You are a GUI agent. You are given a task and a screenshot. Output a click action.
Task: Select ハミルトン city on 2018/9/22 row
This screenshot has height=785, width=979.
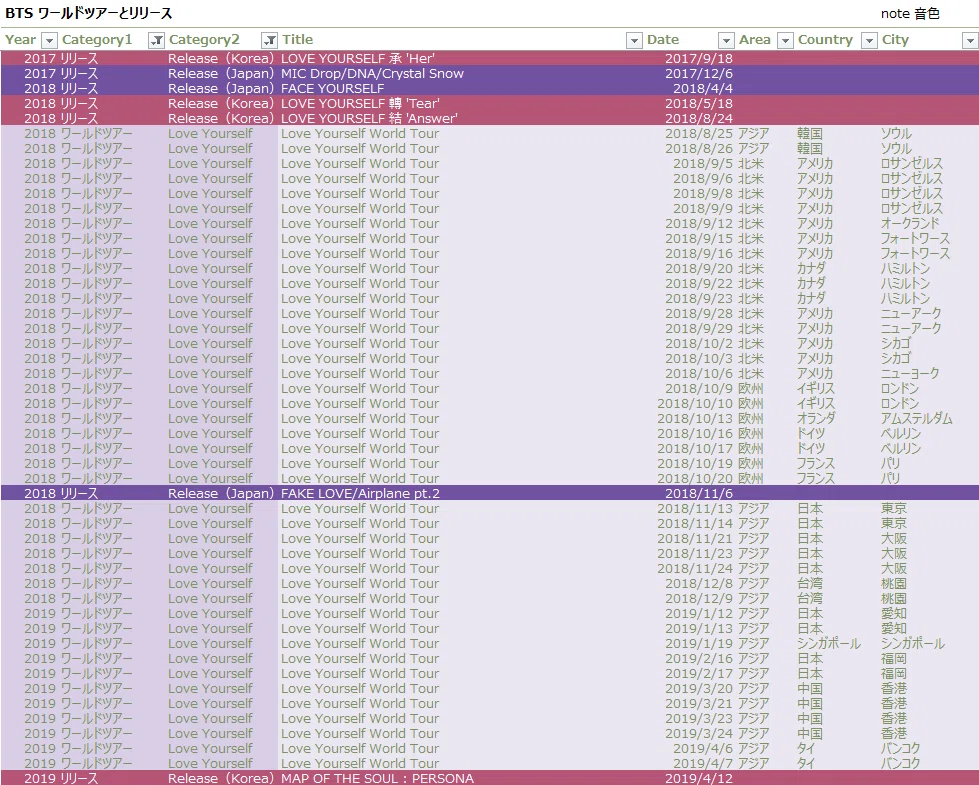(x=905, y=284)
